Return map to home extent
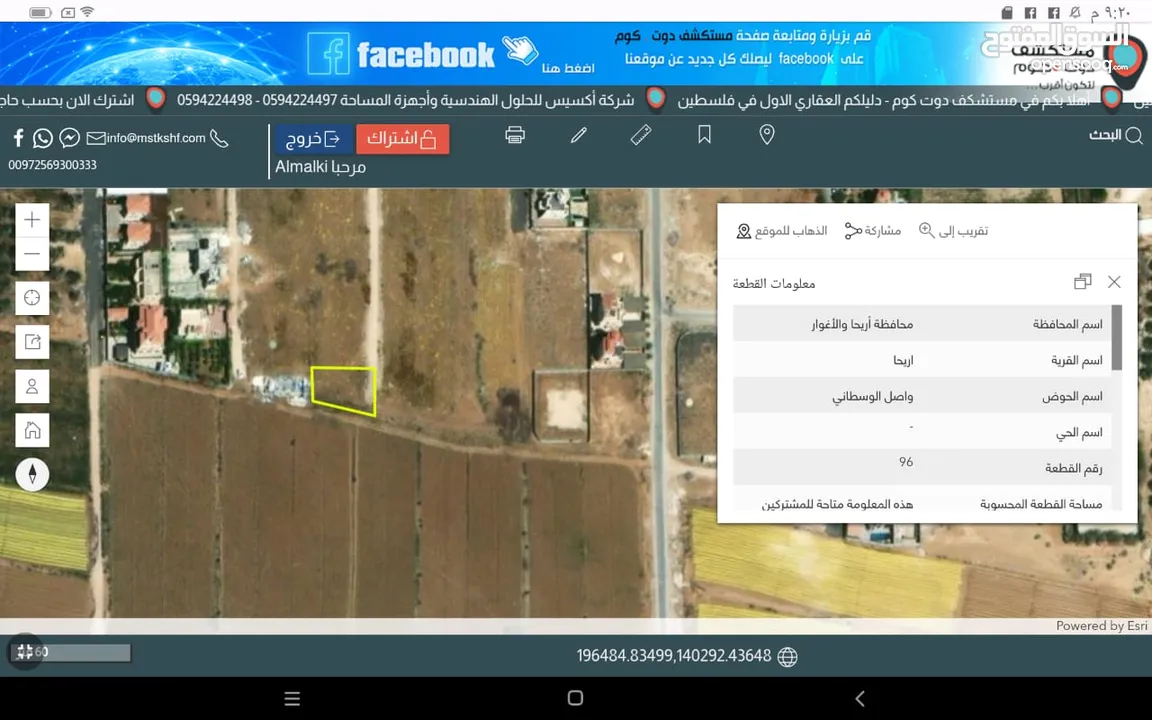Screen dimensions: 1152x720 pos(32,431)
